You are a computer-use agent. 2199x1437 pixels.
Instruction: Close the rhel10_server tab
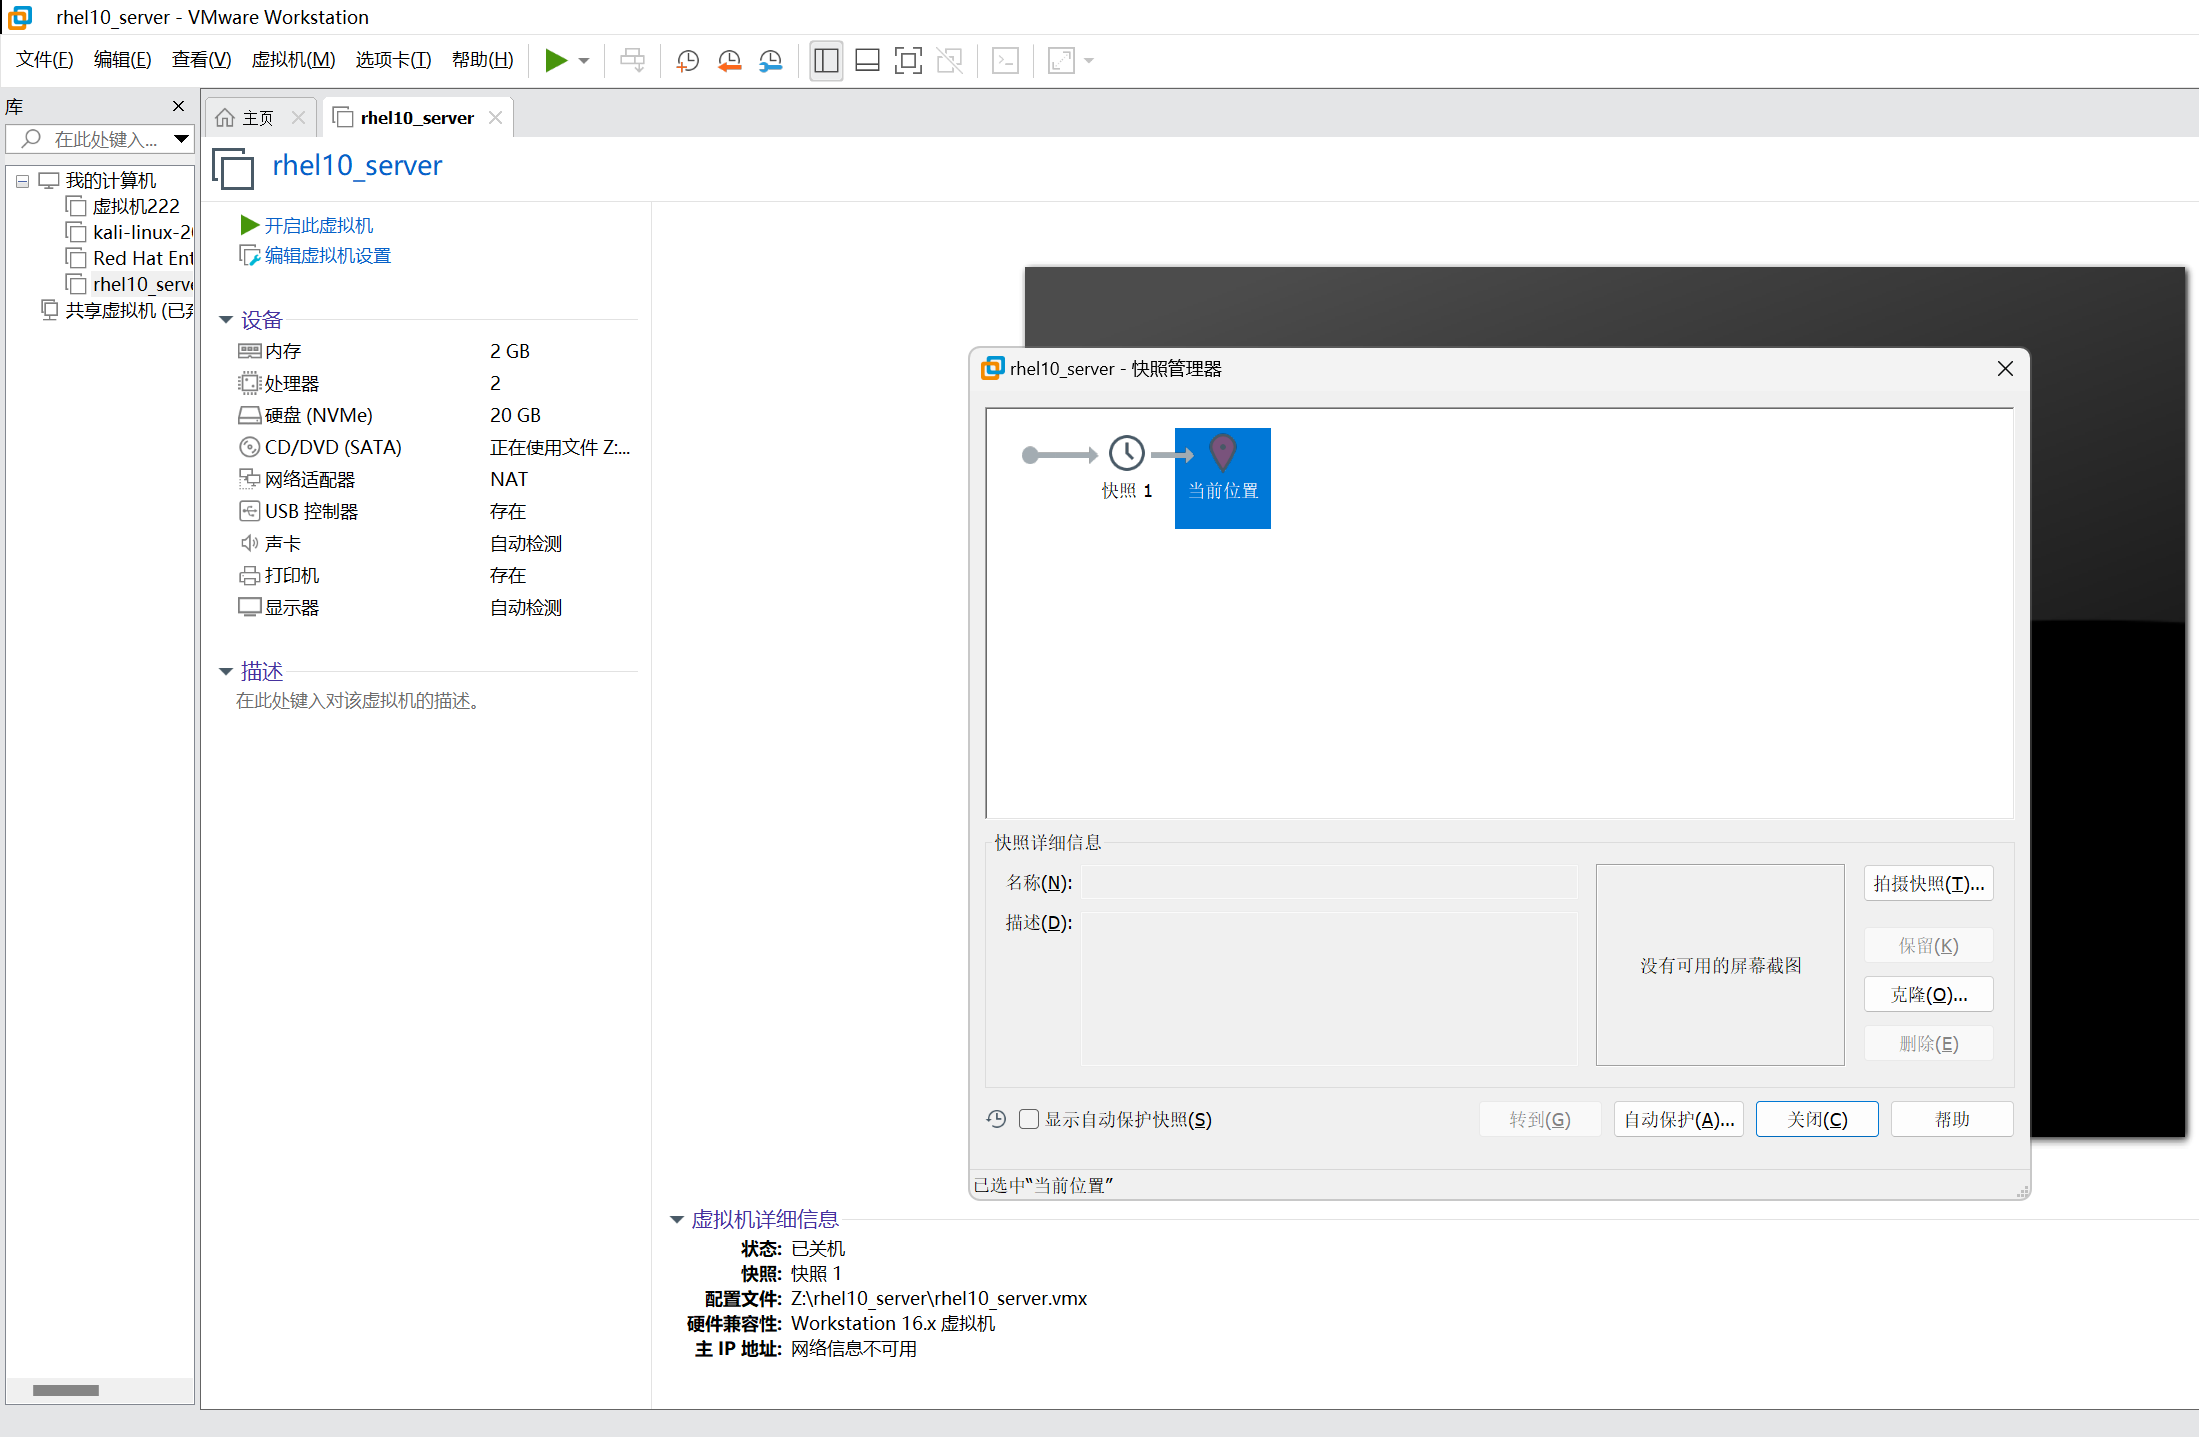pyautogui.click(x=496, y=118)
